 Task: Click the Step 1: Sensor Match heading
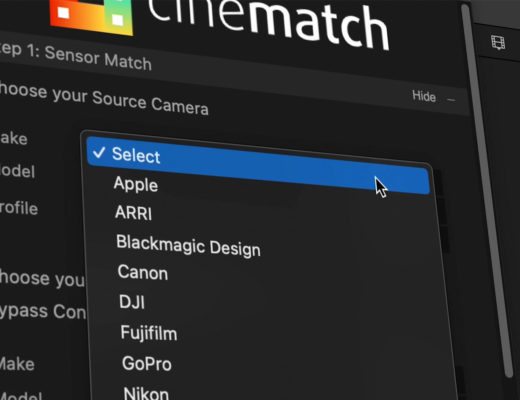76,57
